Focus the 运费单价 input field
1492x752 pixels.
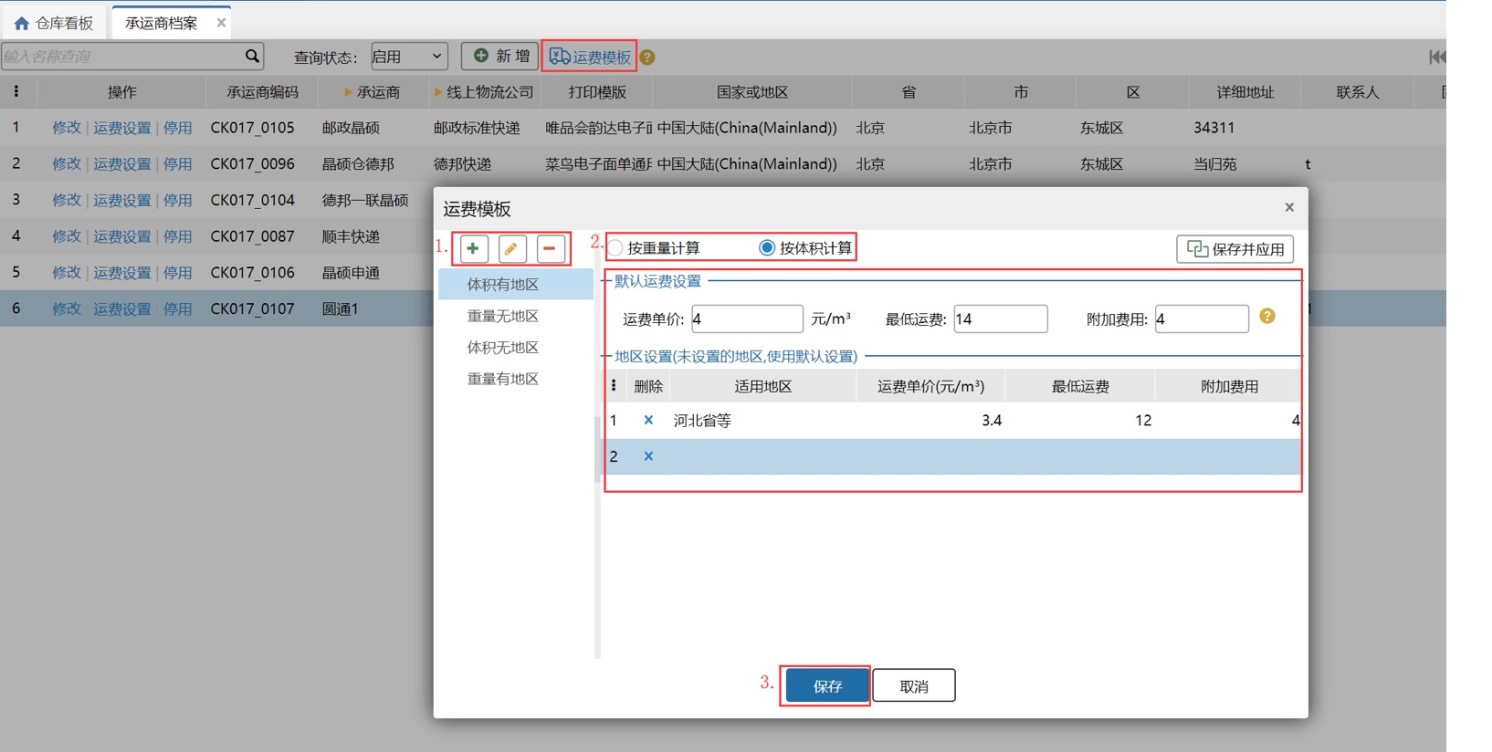746,319
